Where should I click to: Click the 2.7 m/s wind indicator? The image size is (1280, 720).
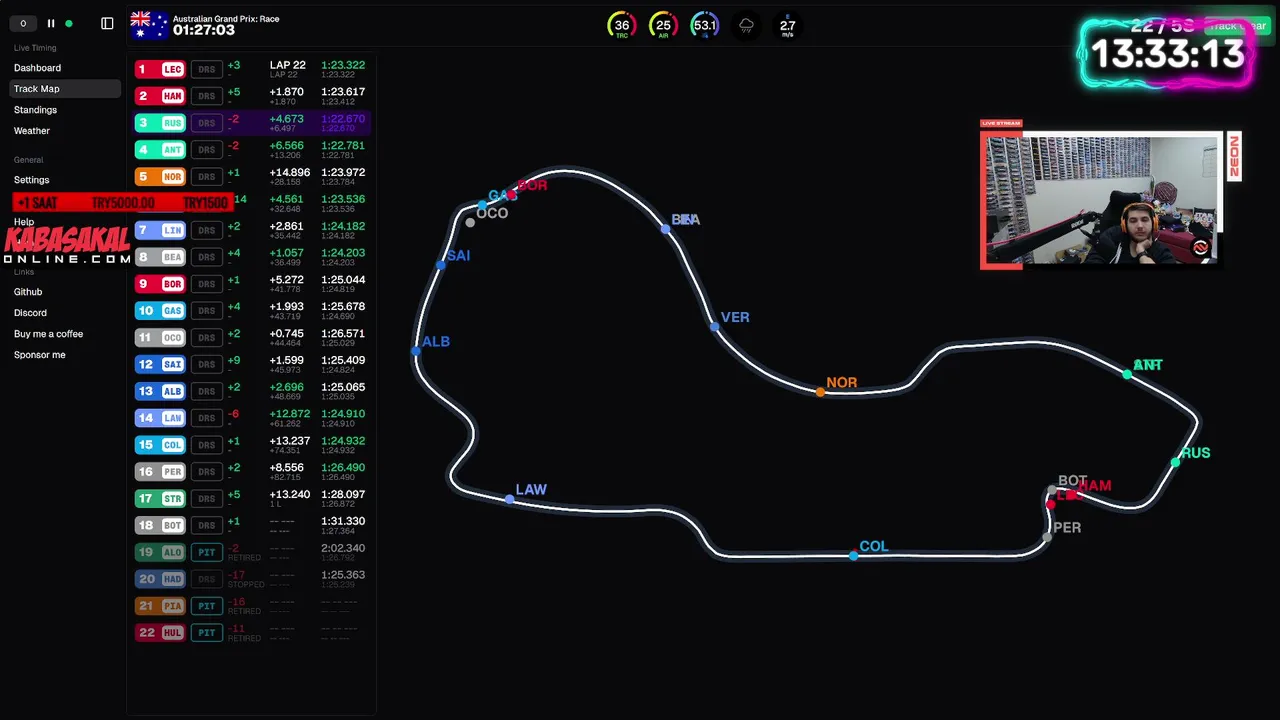point(788,26)
